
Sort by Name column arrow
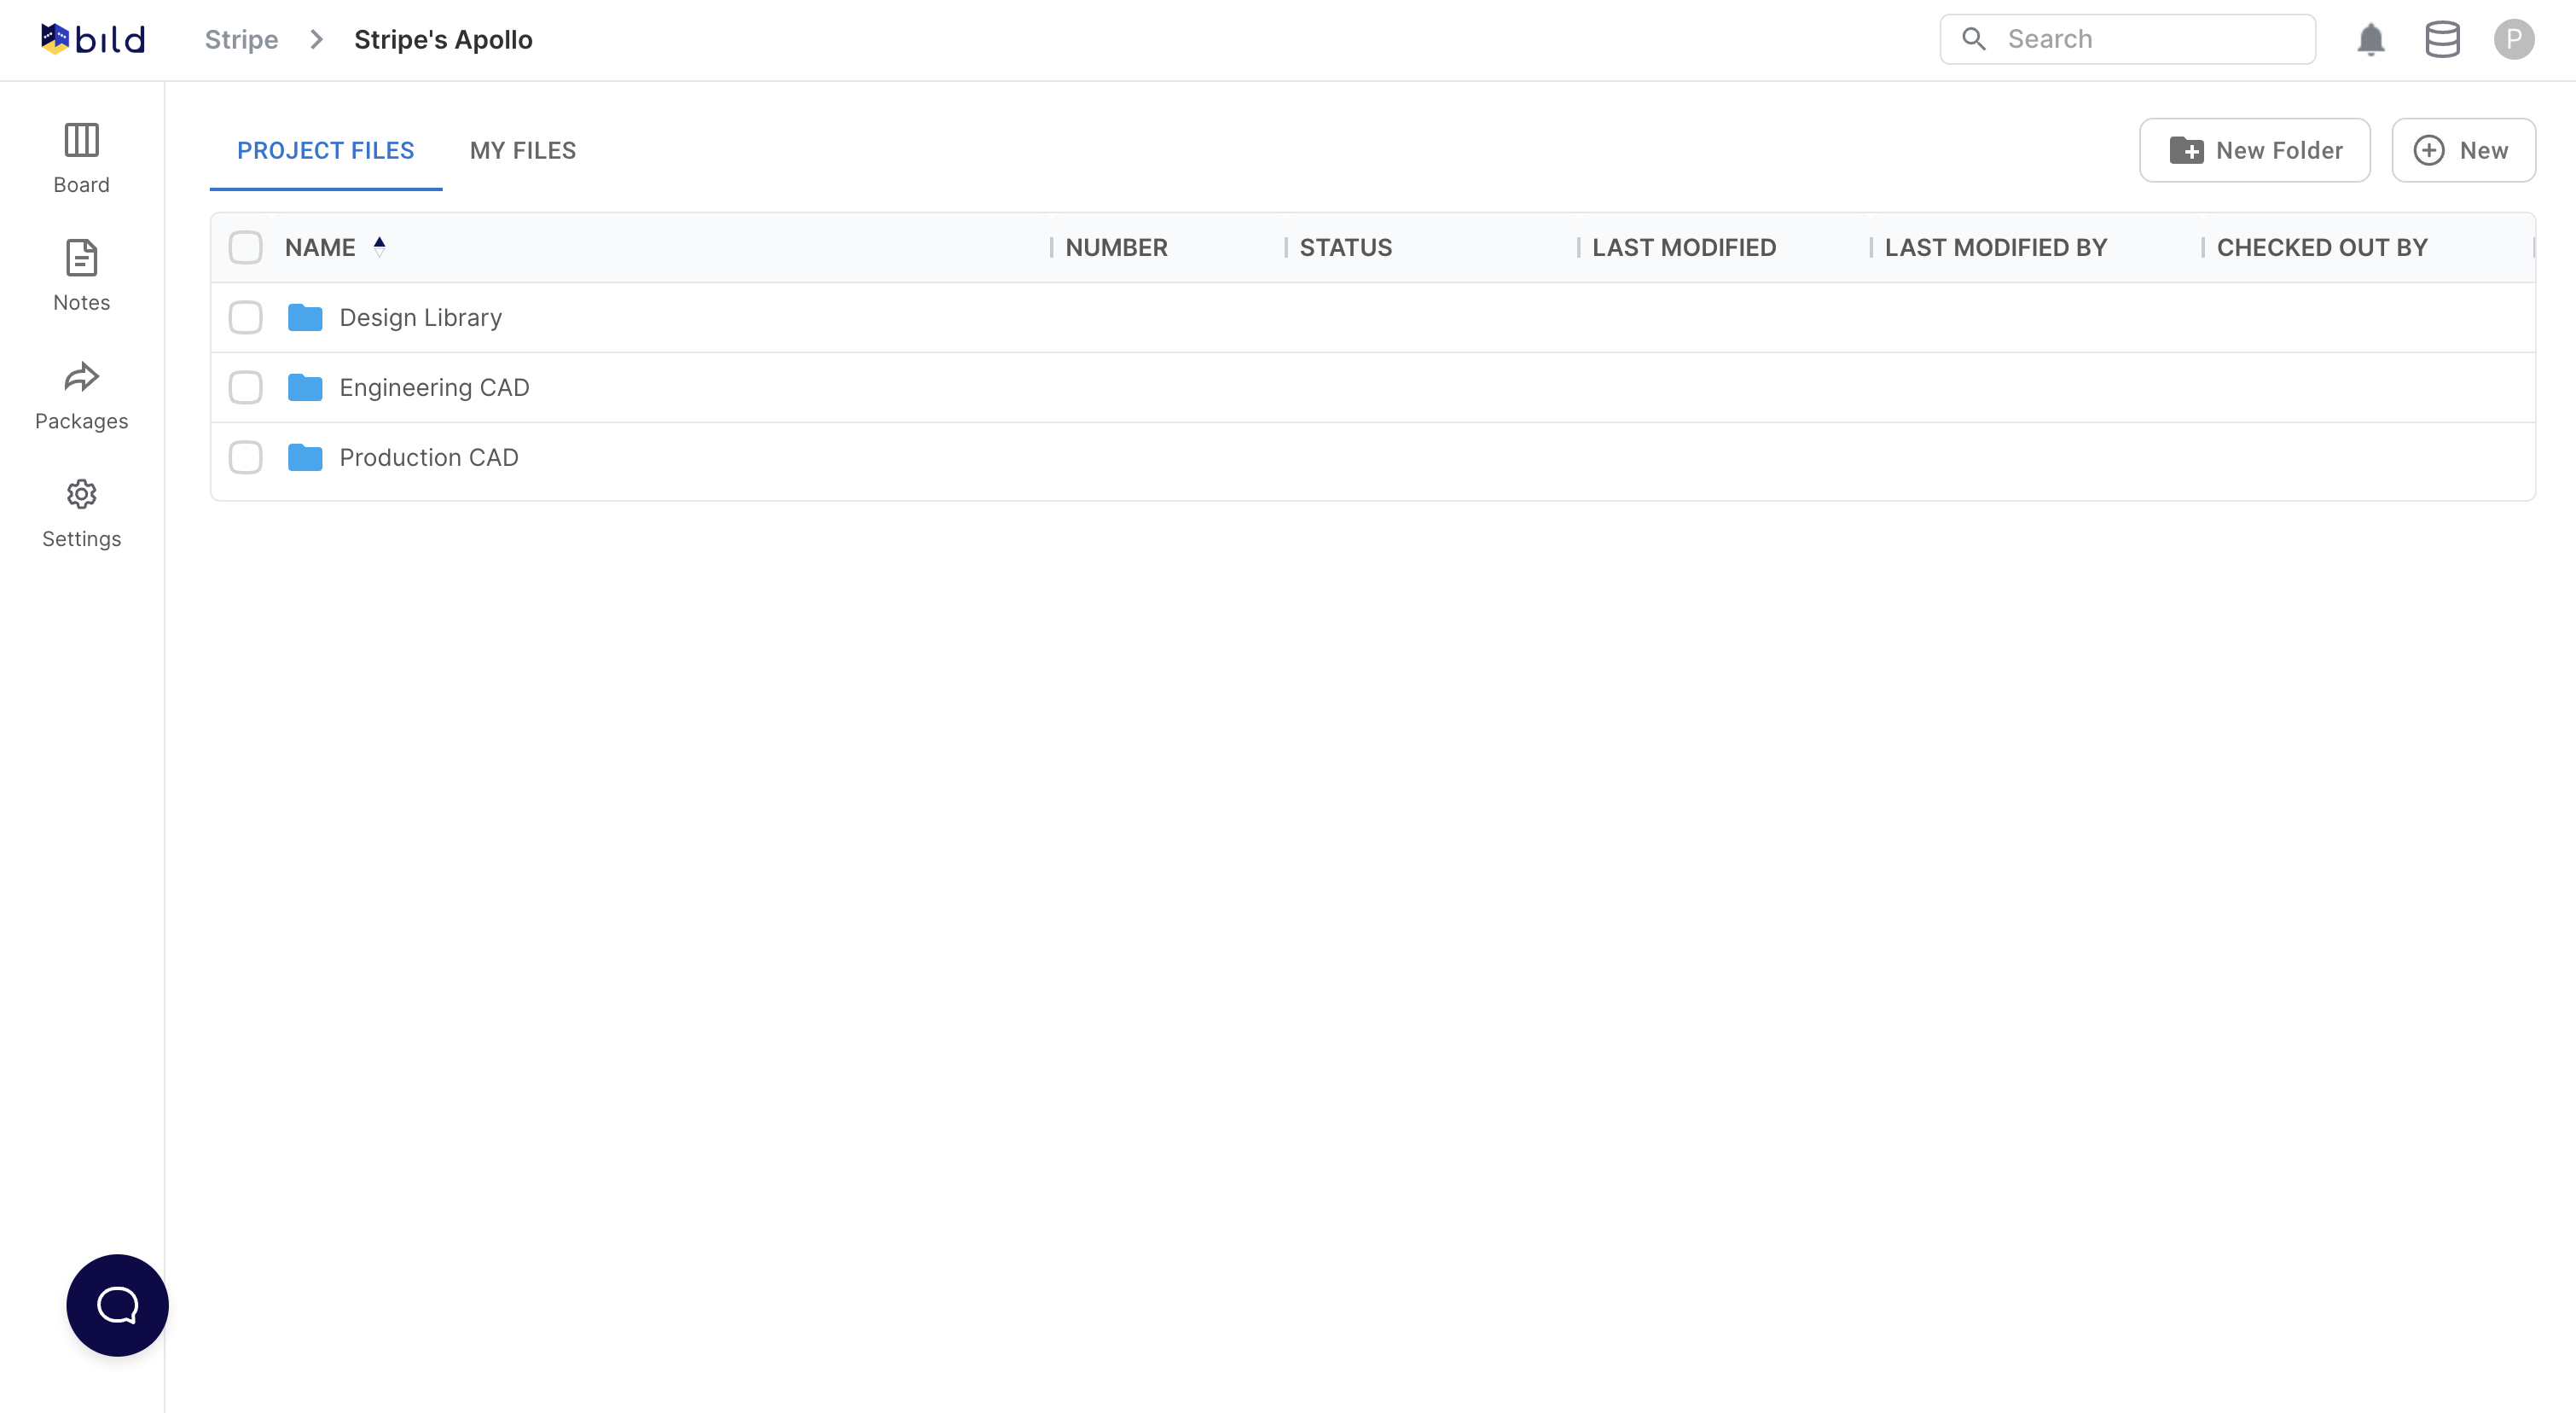[379, 246]
